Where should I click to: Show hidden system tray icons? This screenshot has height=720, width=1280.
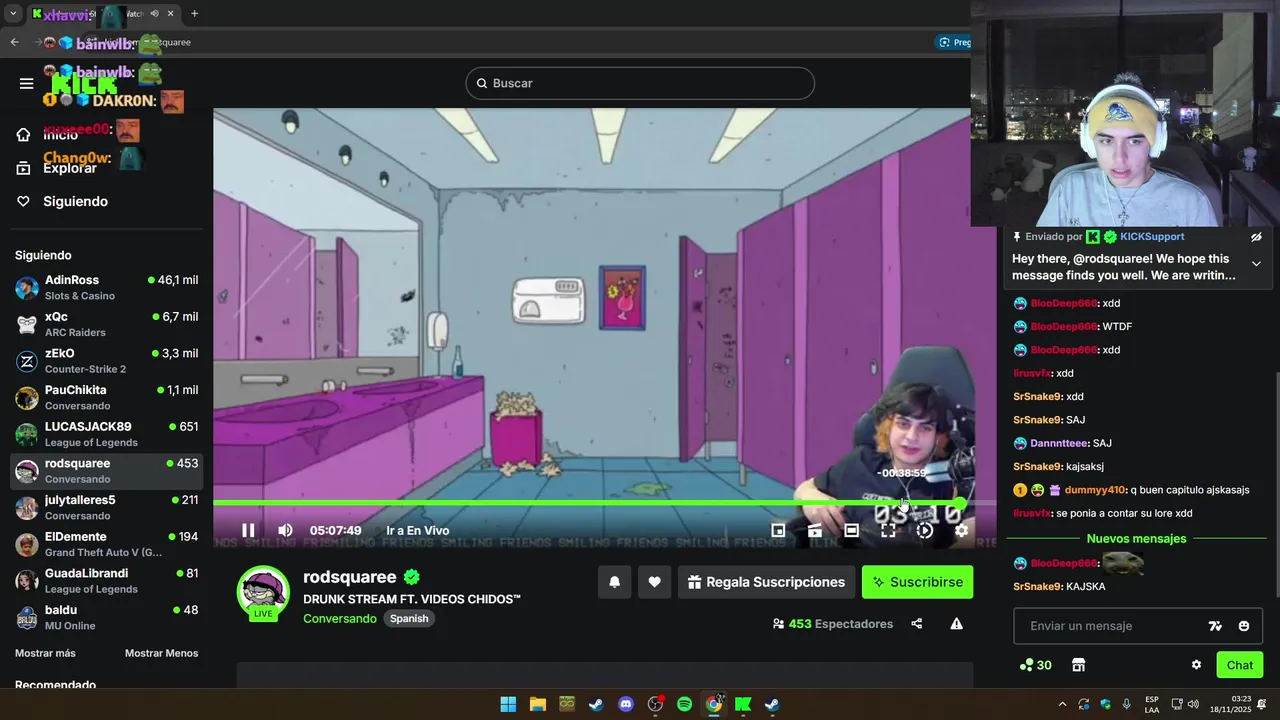click(x=1062, y=704)
